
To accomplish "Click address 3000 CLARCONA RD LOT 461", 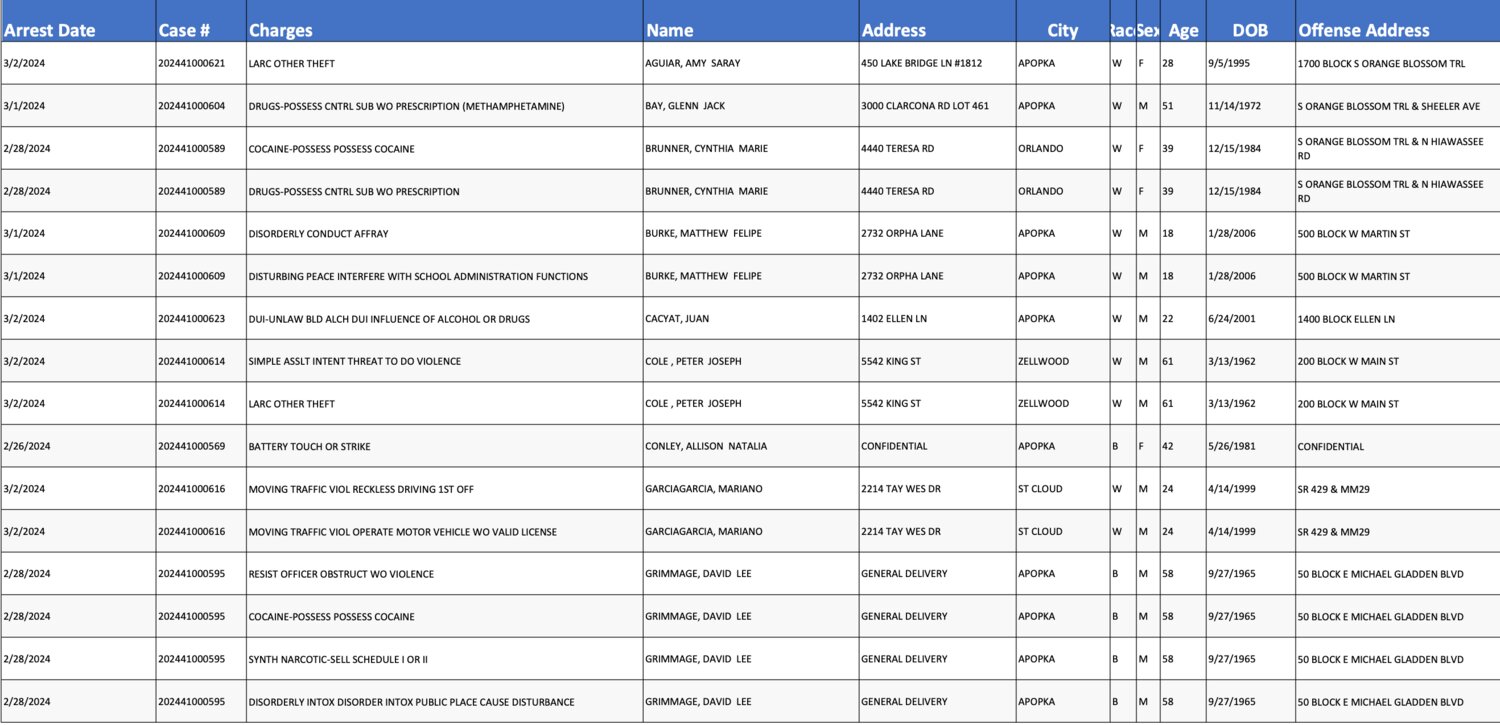I will [x=924, y=106].
